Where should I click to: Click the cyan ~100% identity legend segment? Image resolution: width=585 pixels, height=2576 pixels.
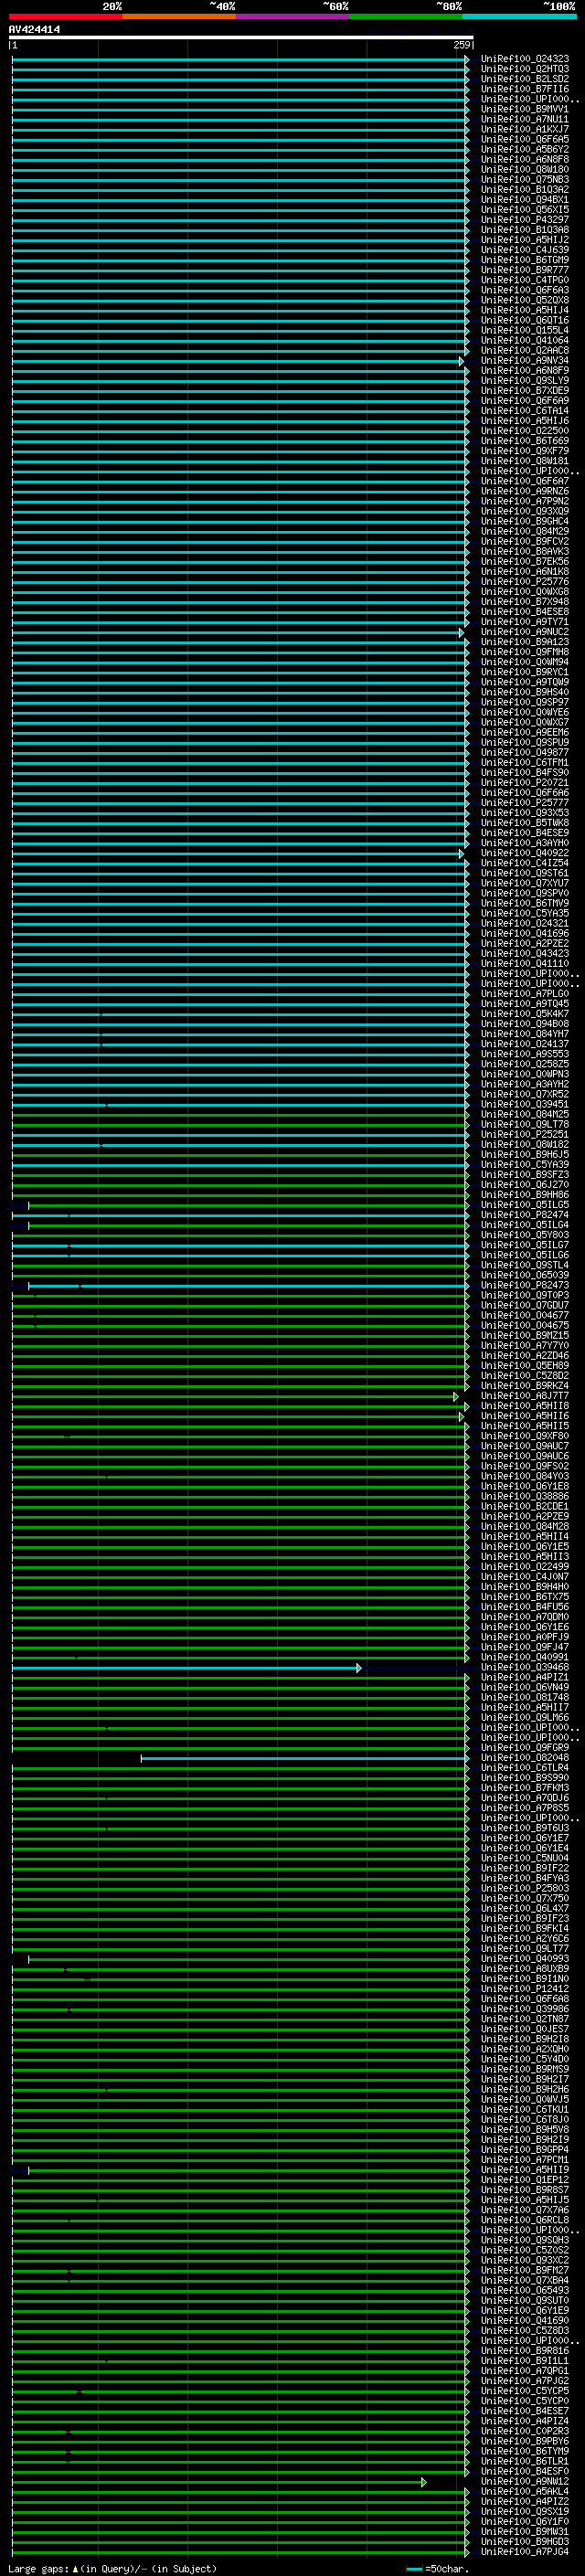[x=519, y=16]
